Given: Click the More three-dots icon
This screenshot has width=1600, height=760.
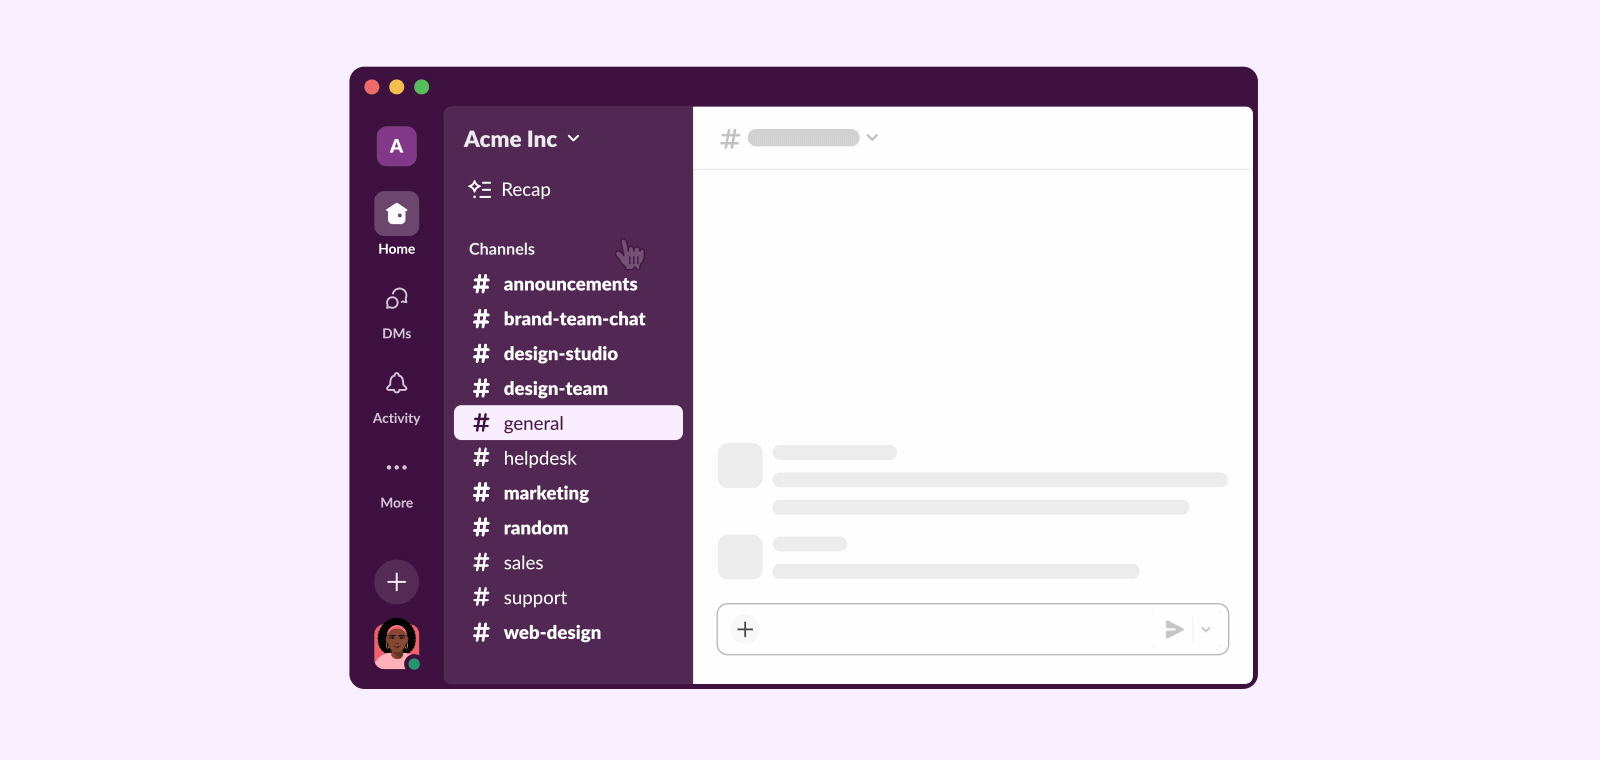Looking at the screenshot, I should pos(396,468).
